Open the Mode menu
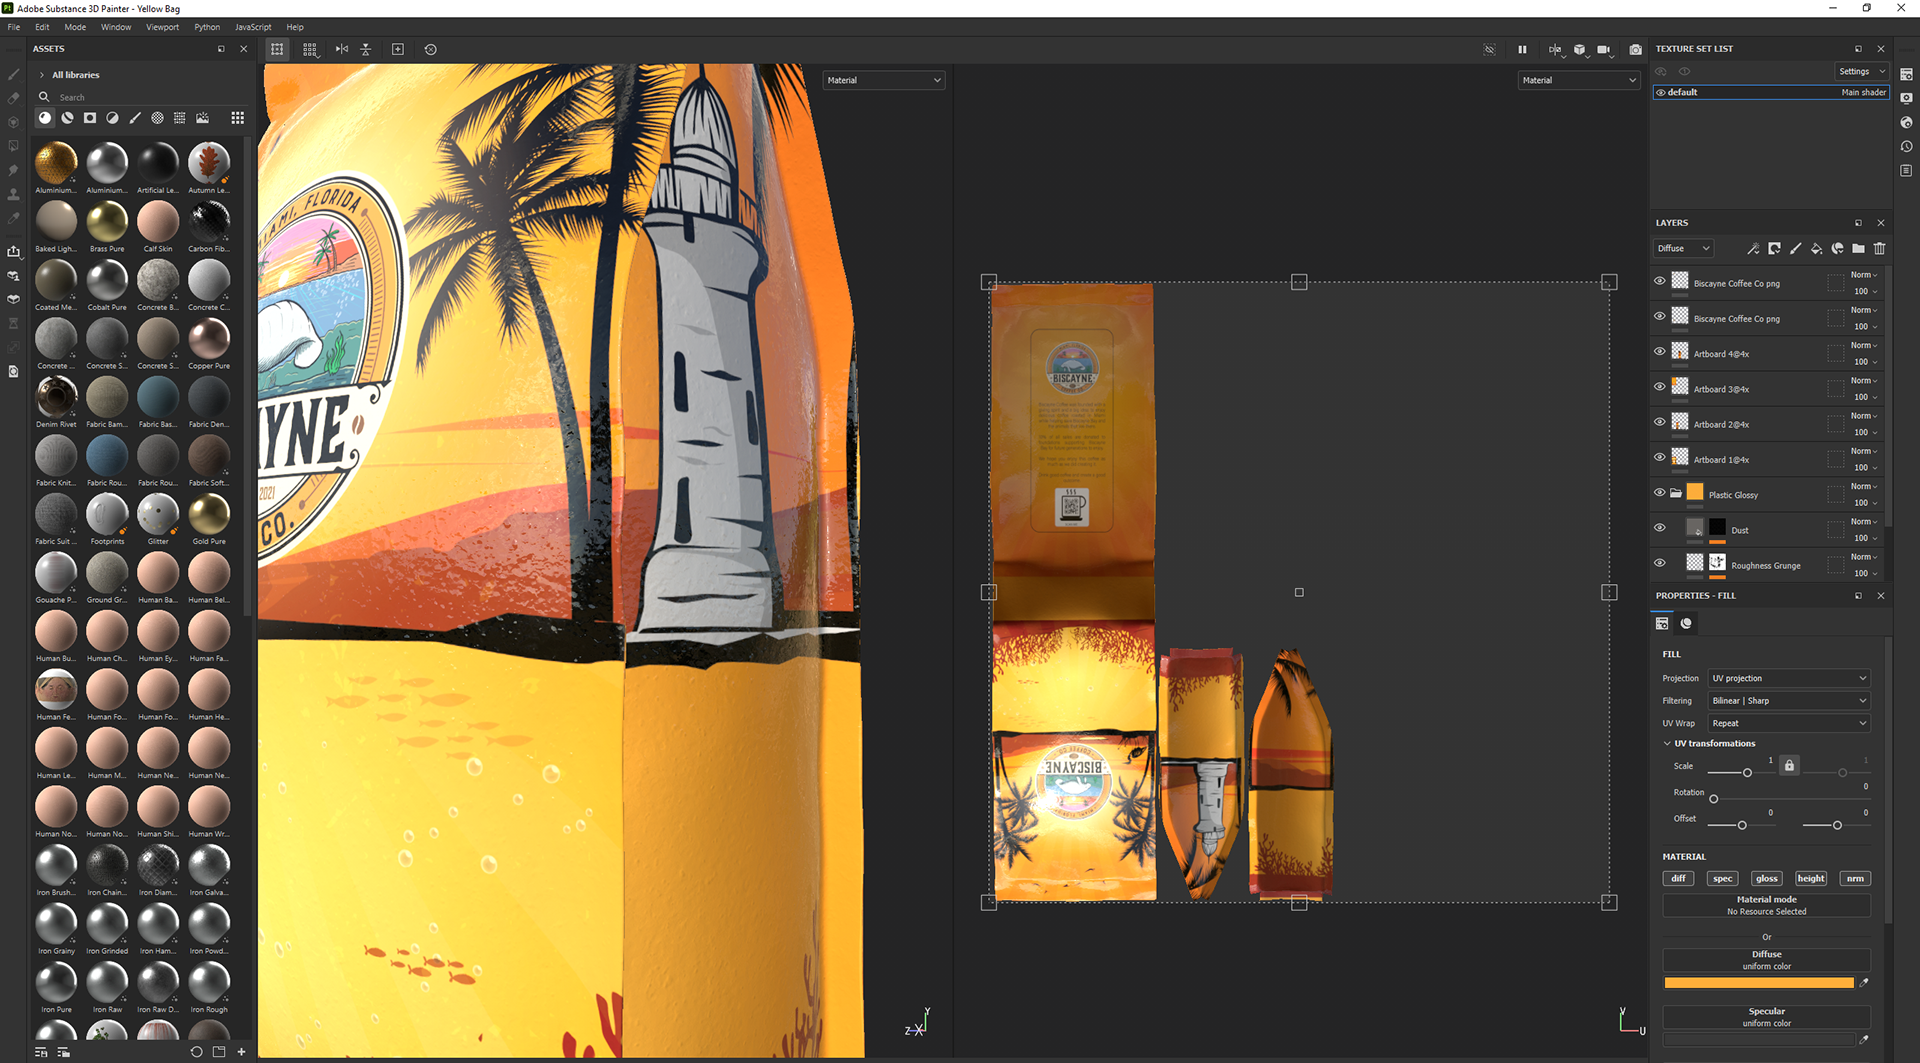 tap(75, 27)
